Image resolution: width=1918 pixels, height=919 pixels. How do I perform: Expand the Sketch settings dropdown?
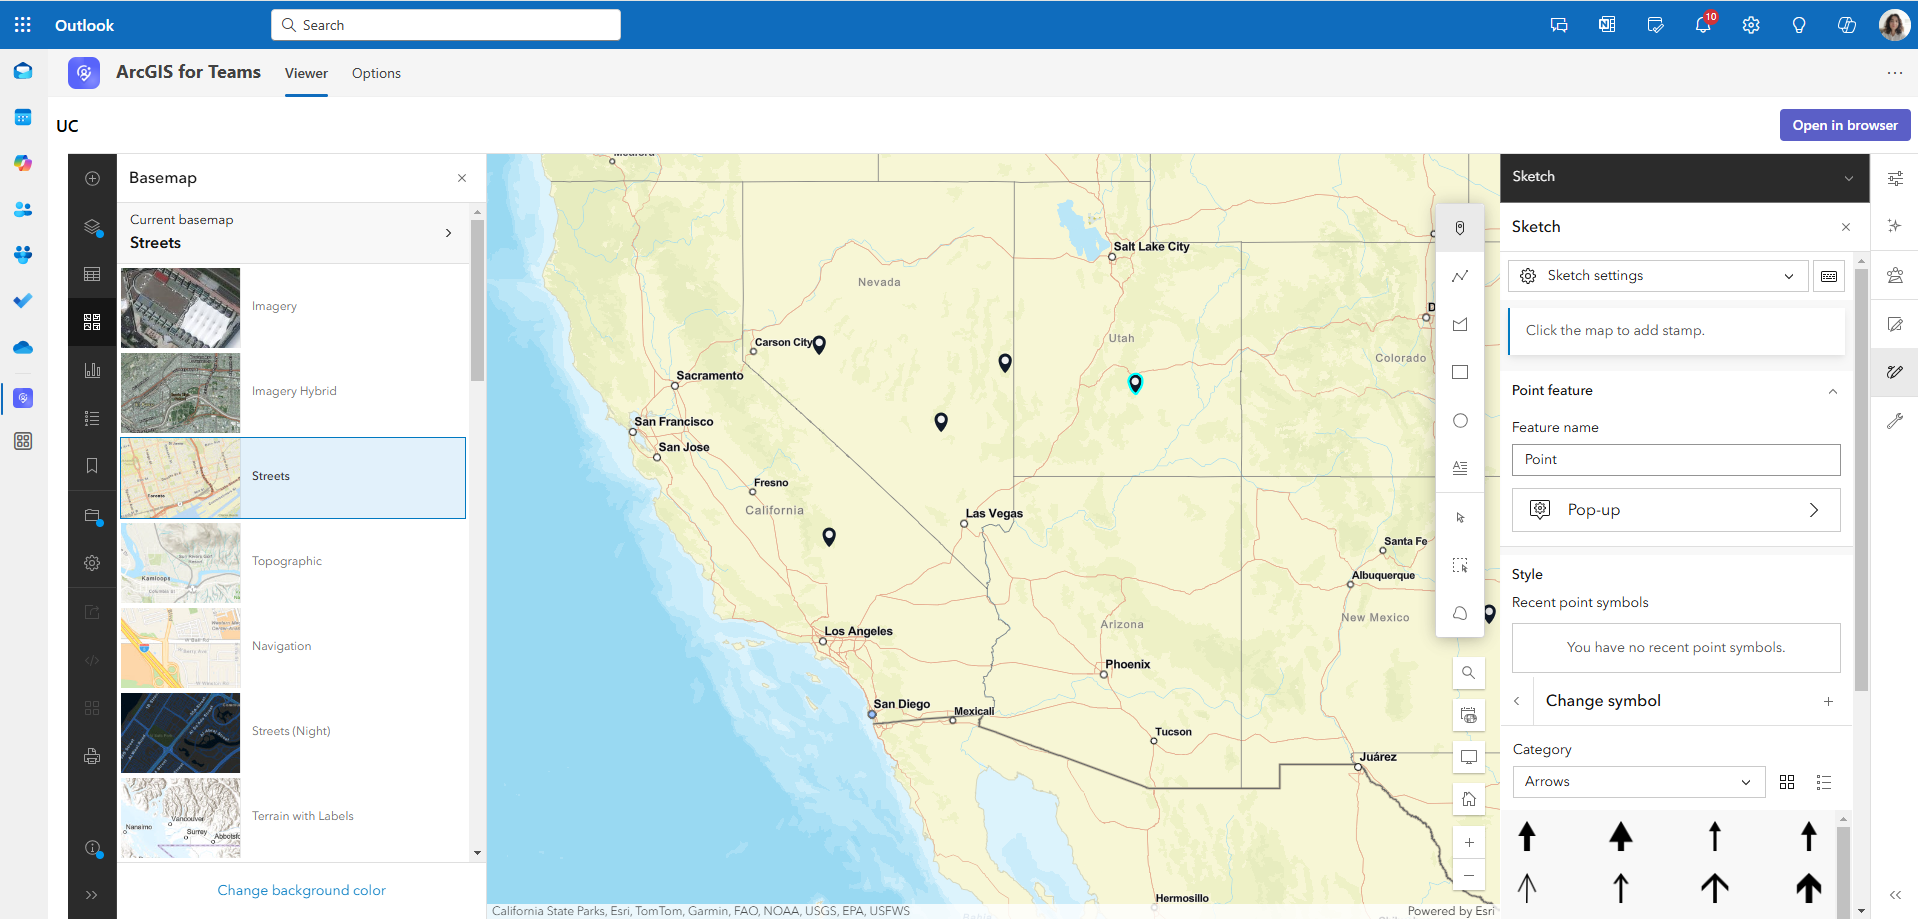click(x=1658, y=276)
